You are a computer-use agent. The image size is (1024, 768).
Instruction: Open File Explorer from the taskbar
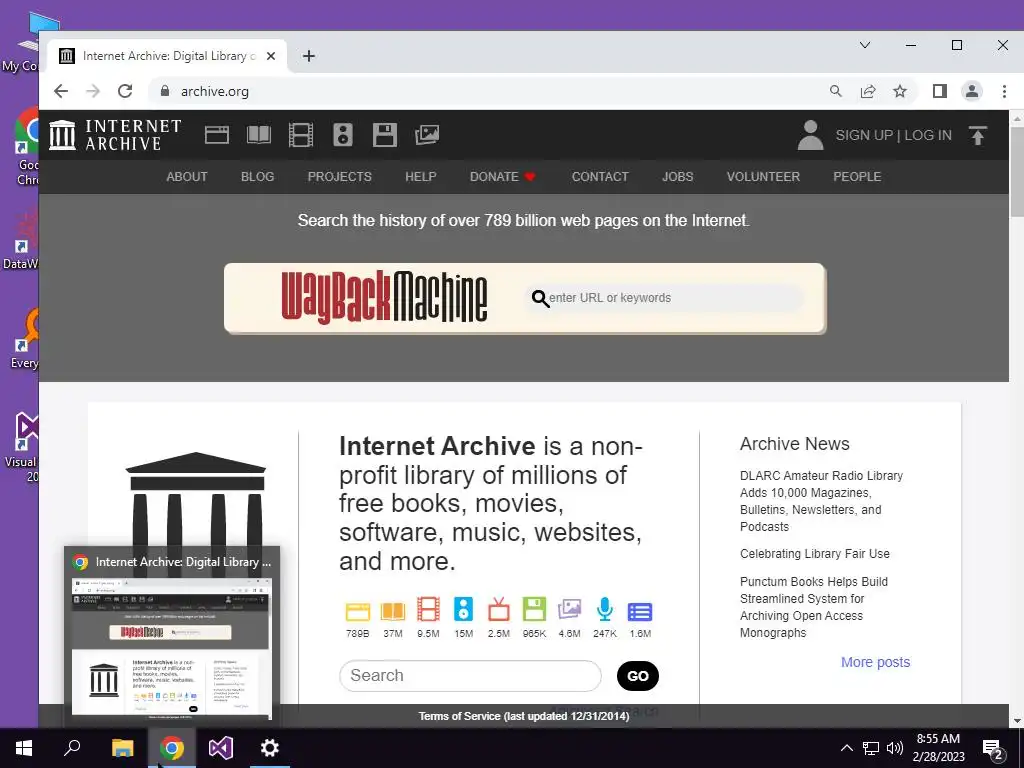[x=122, y=748]
